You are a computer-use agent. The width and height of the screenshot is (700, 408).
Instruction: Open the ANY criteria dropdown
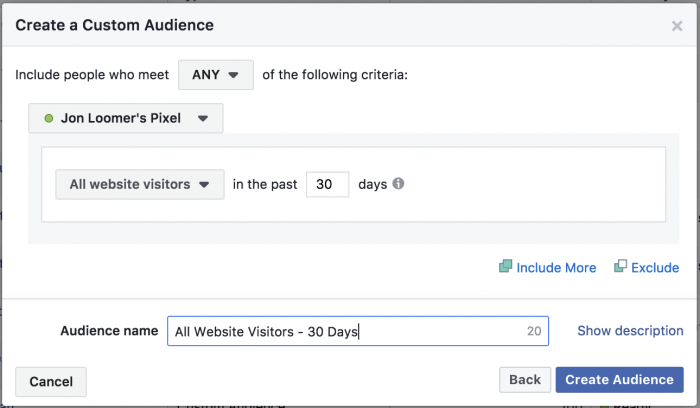[x=215, y=74]
